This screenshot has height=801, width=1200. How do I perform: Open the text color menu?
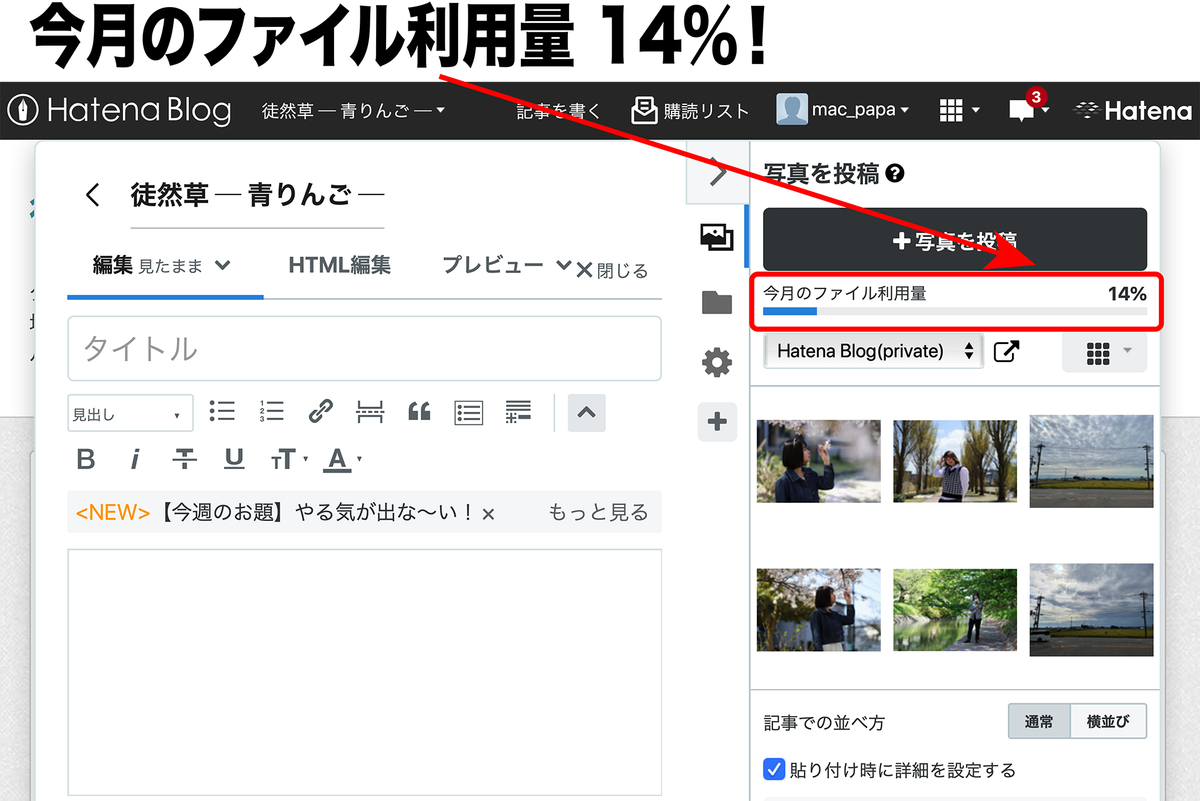point(342,460)
